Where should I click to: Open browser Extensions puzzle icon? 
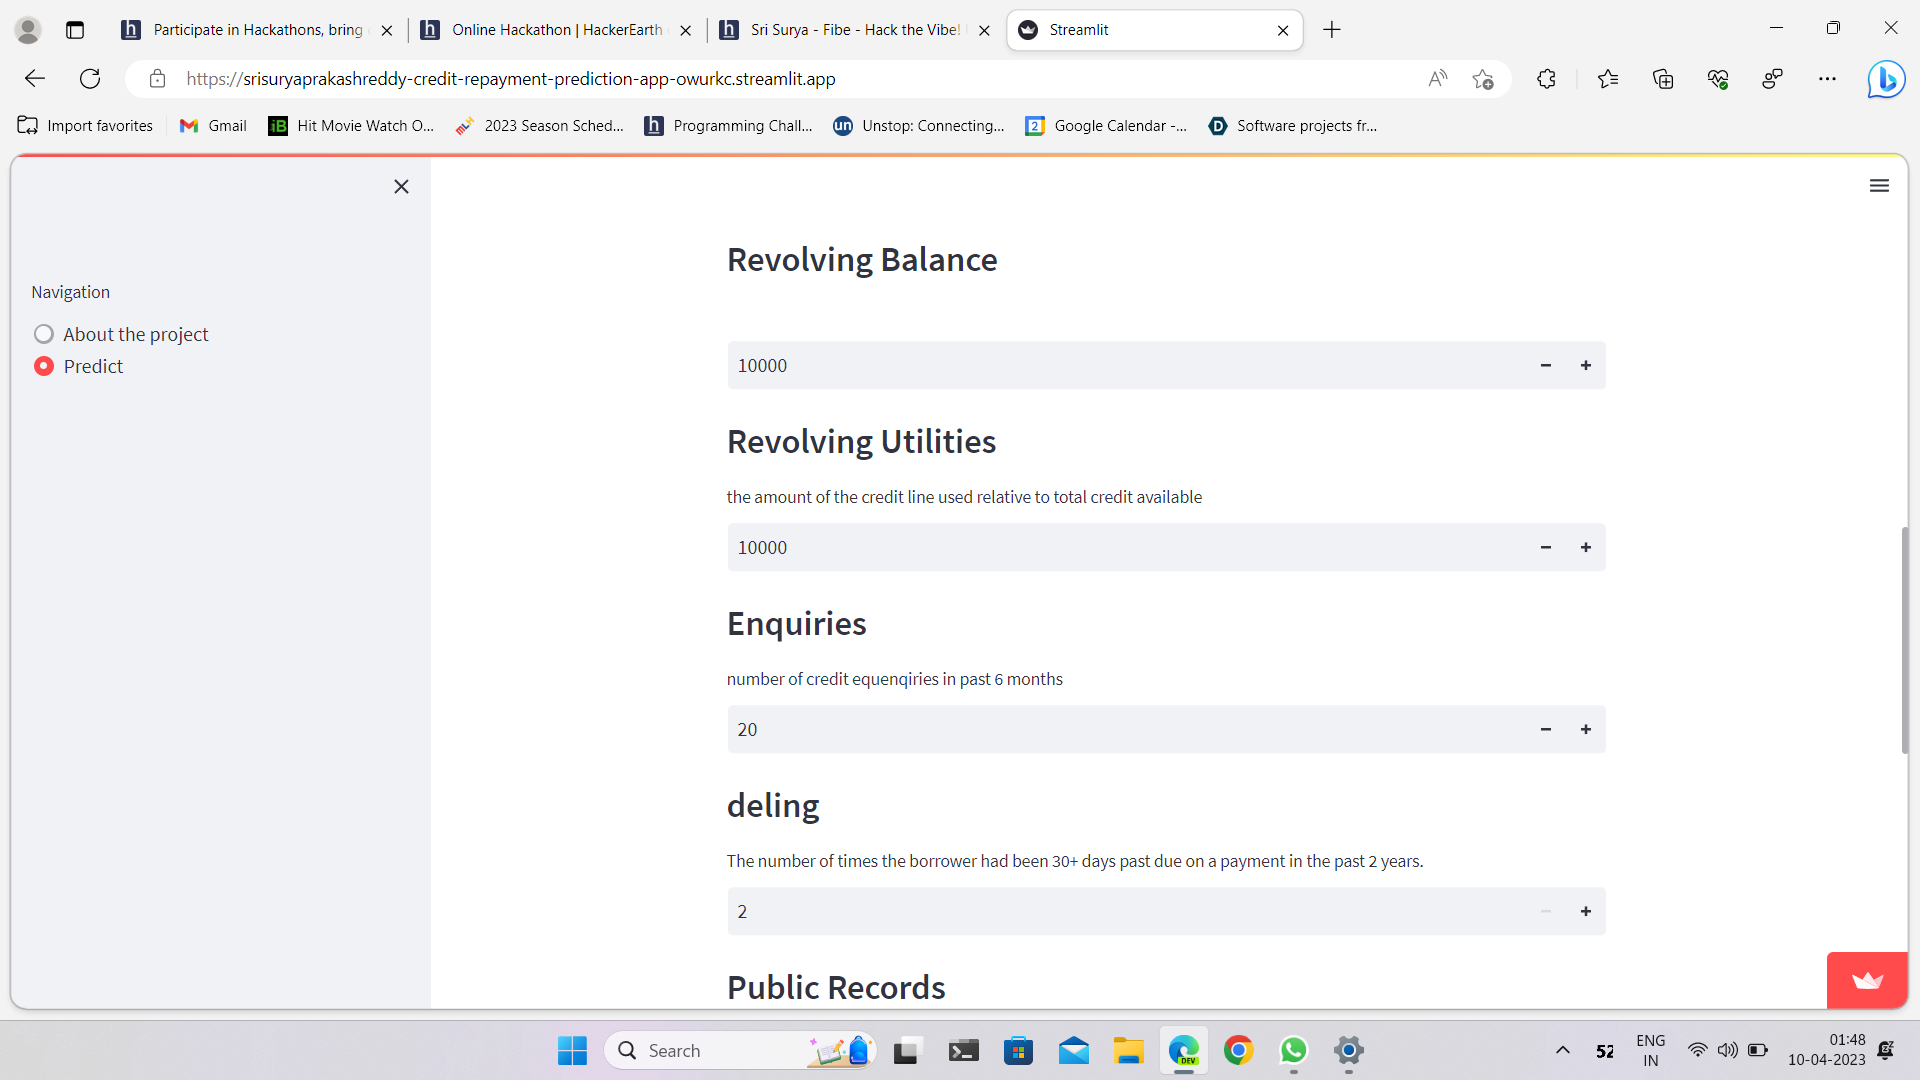tap(1546, 79)
